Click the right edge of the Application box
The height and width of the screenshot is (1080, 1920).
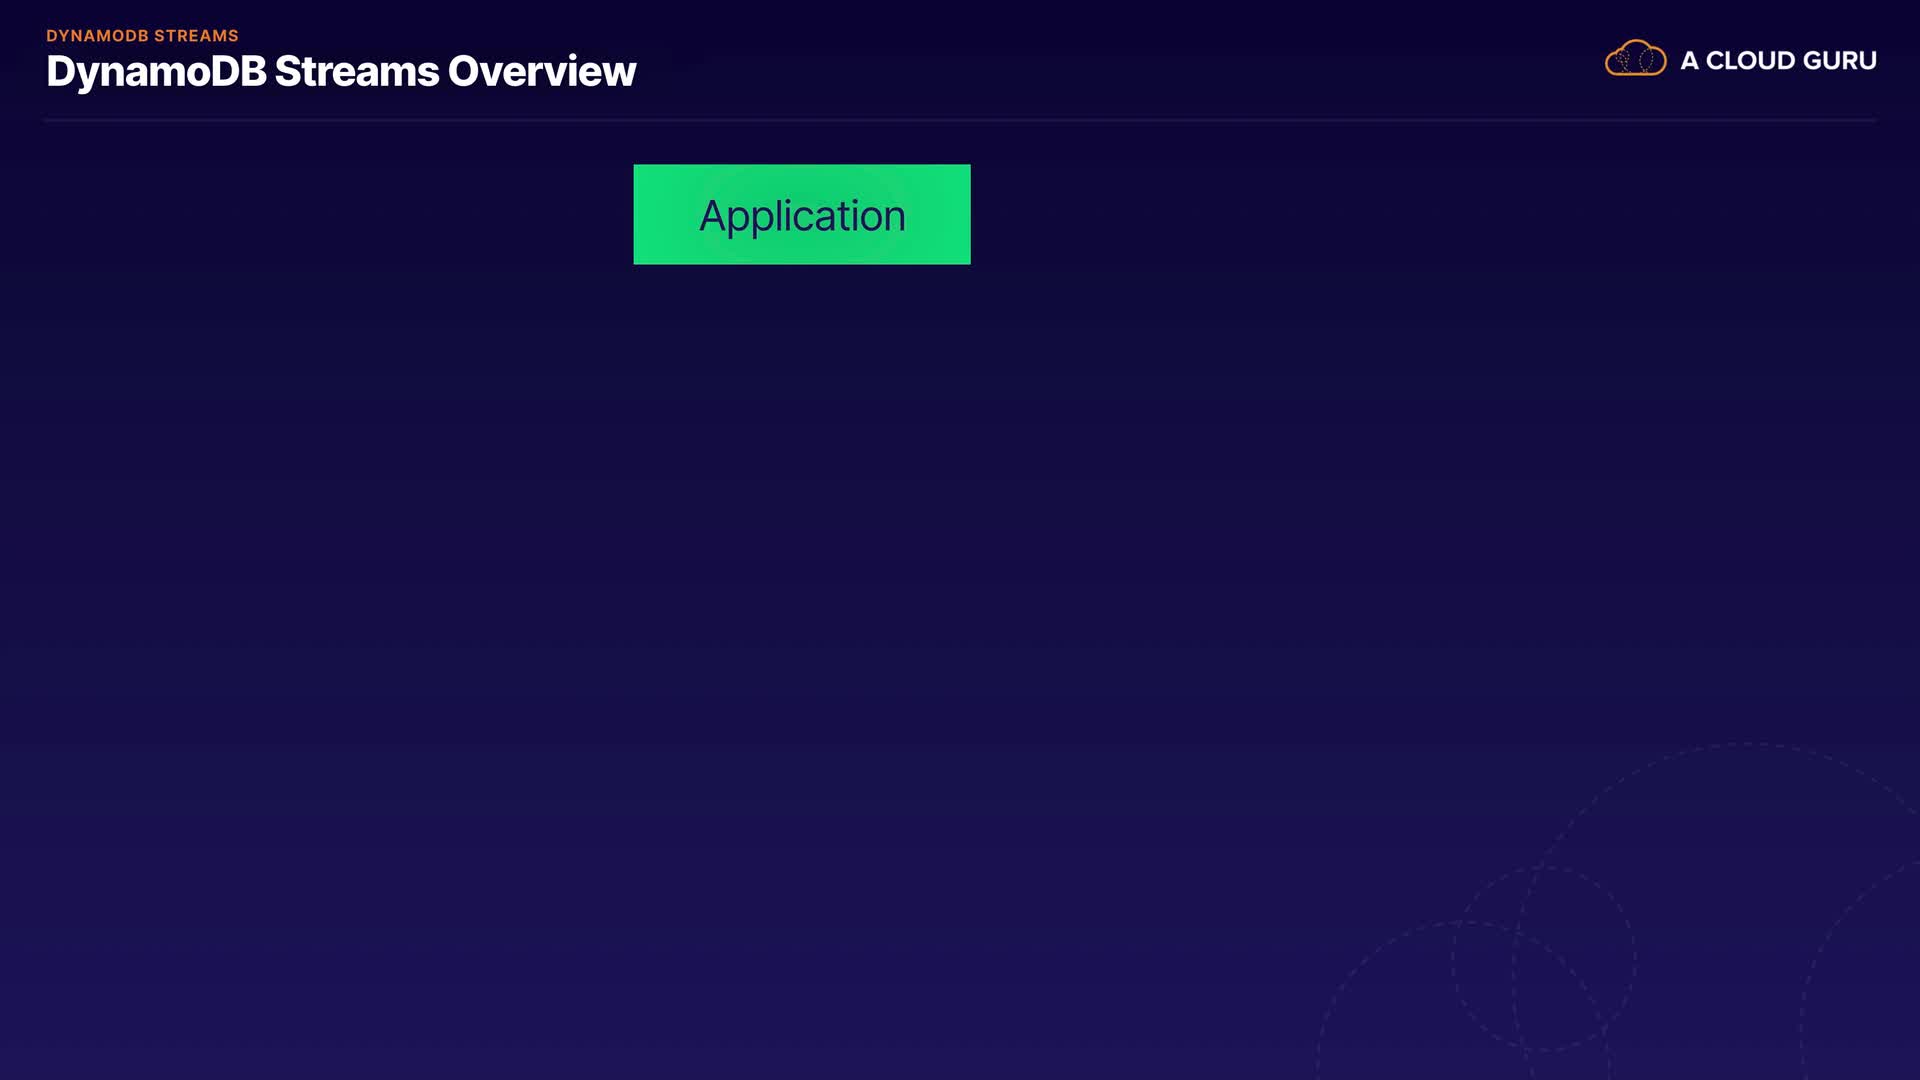(x=966, y=214)
